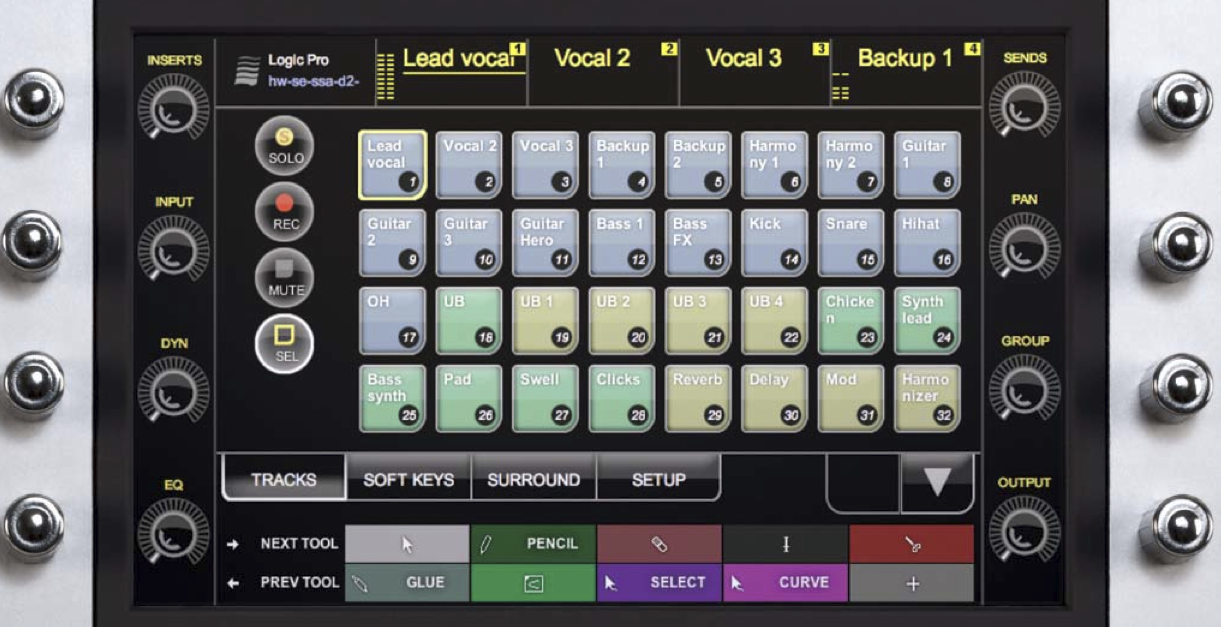
Task: Select track pad Kick
Action: pyautogui.click(x=775, y=243)
